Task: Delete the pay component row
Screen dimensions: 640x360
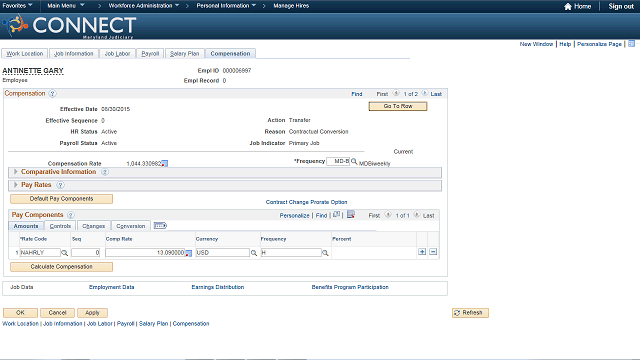Action: click(x=433, y=252)
